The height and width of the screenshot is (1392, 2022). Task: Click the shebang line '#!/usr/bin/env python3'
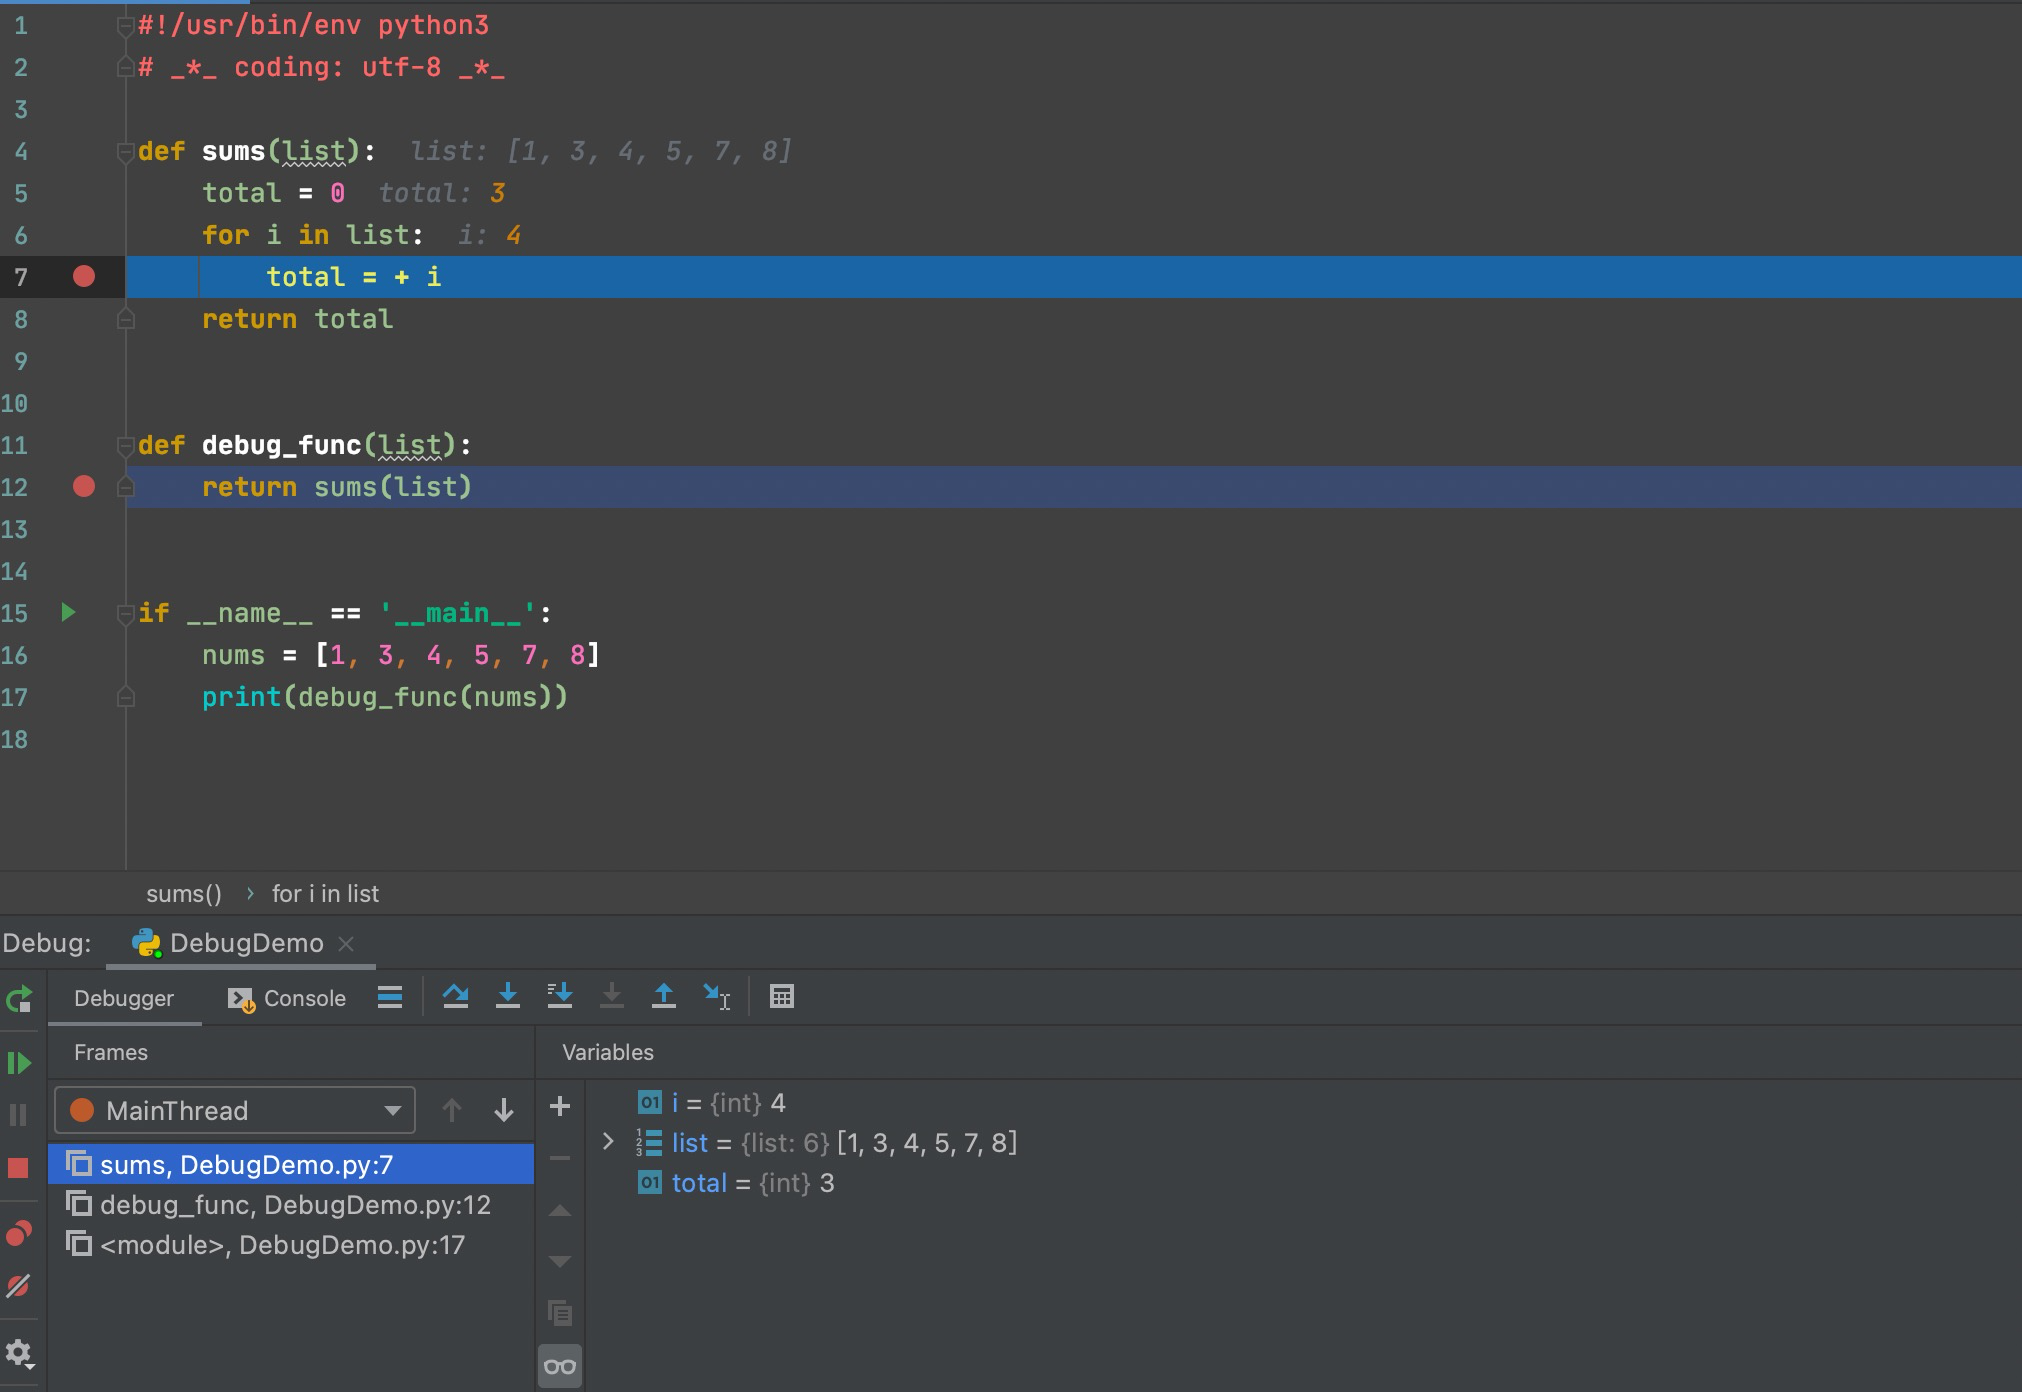click(313, 25)
